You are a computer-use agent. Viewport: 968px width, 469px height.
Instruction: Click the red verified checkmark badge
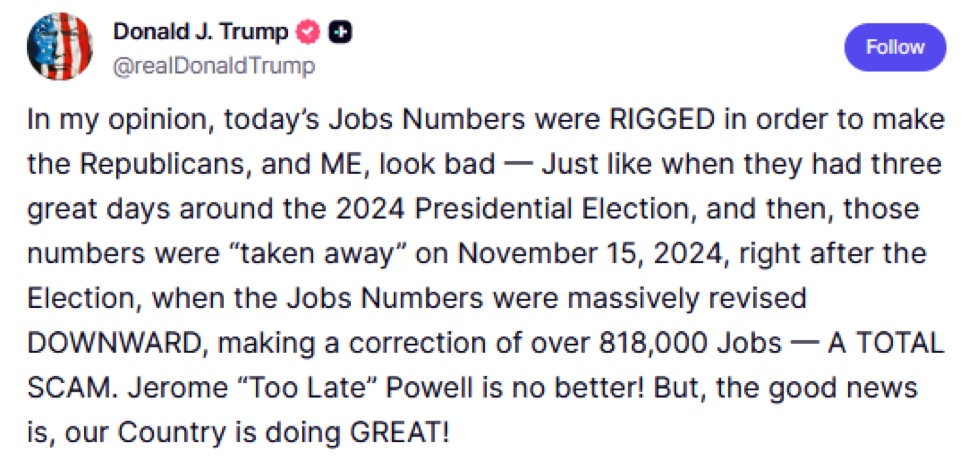[308, 31]
